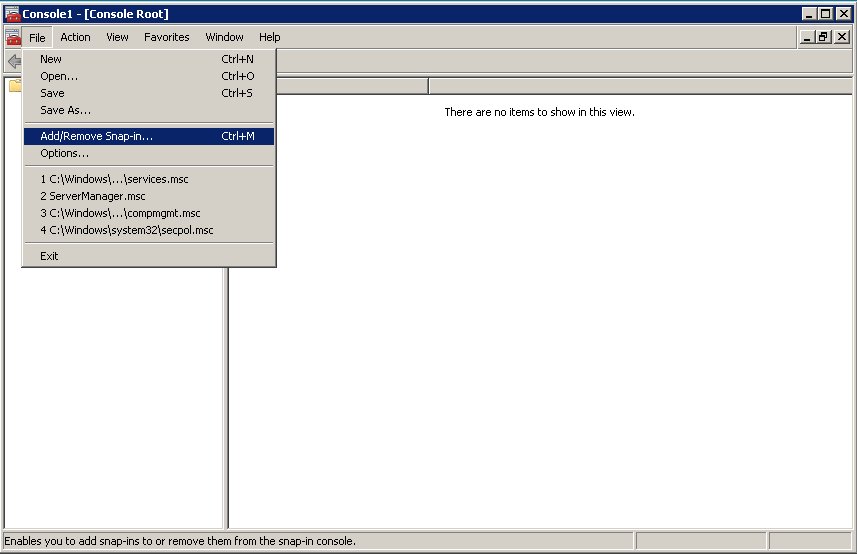Select New in the File menu
This screenshot has height=554, width=857.
coord(51,59)
